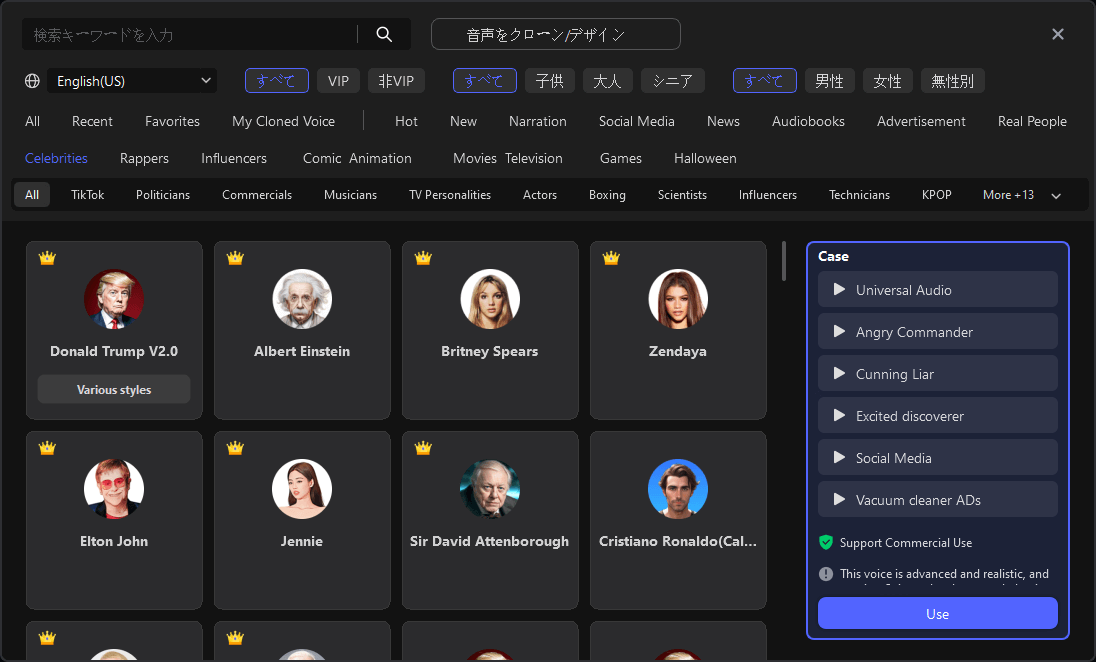Click the voice list vertical scrollbar

click(x=784, y=261)
